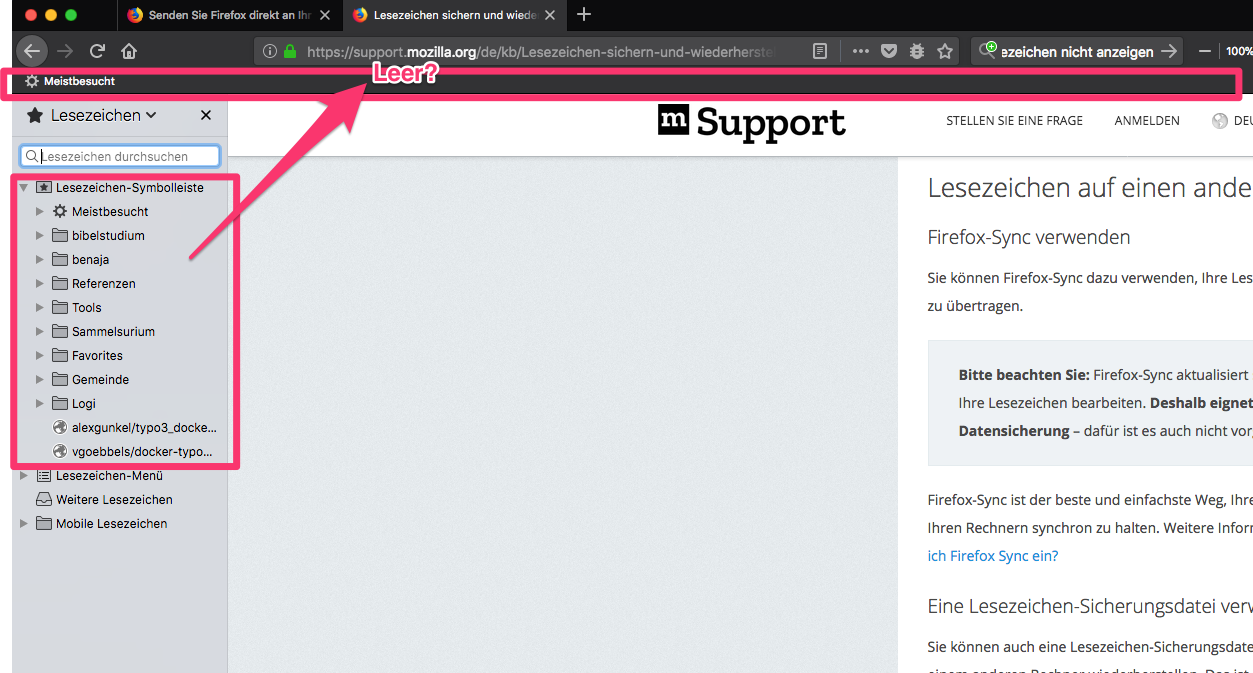The width and height of the screenshot is (1253, 673).
Task: Expand the bibelstudium folder arrow
Action: click(x=40, y=235)
